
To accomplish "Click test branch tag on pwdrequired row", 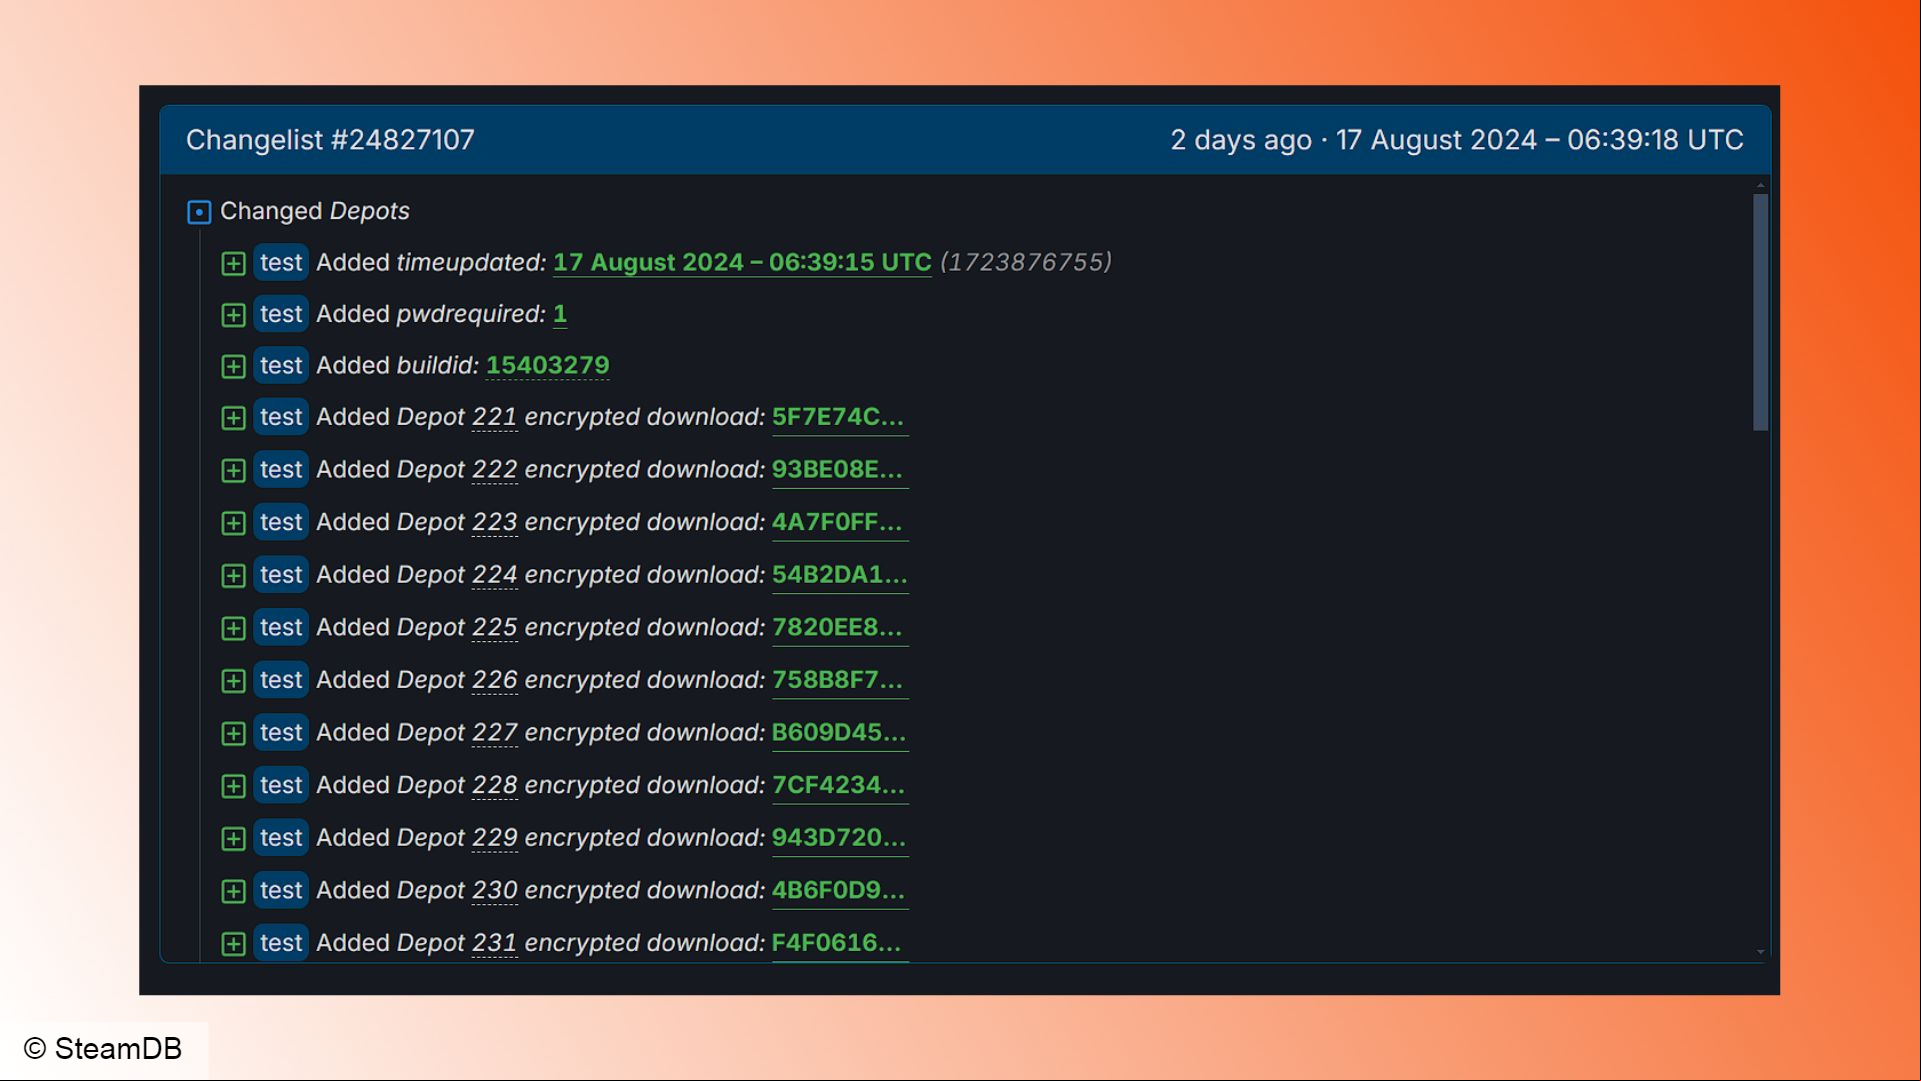I will pyautogui.click(x=281, y=314).
